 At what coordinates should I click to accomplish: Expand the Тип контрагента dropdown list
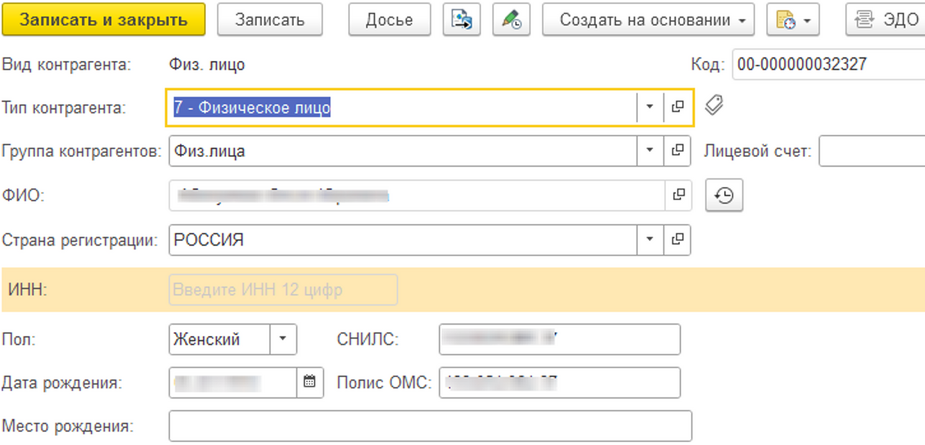click(649, 107)
